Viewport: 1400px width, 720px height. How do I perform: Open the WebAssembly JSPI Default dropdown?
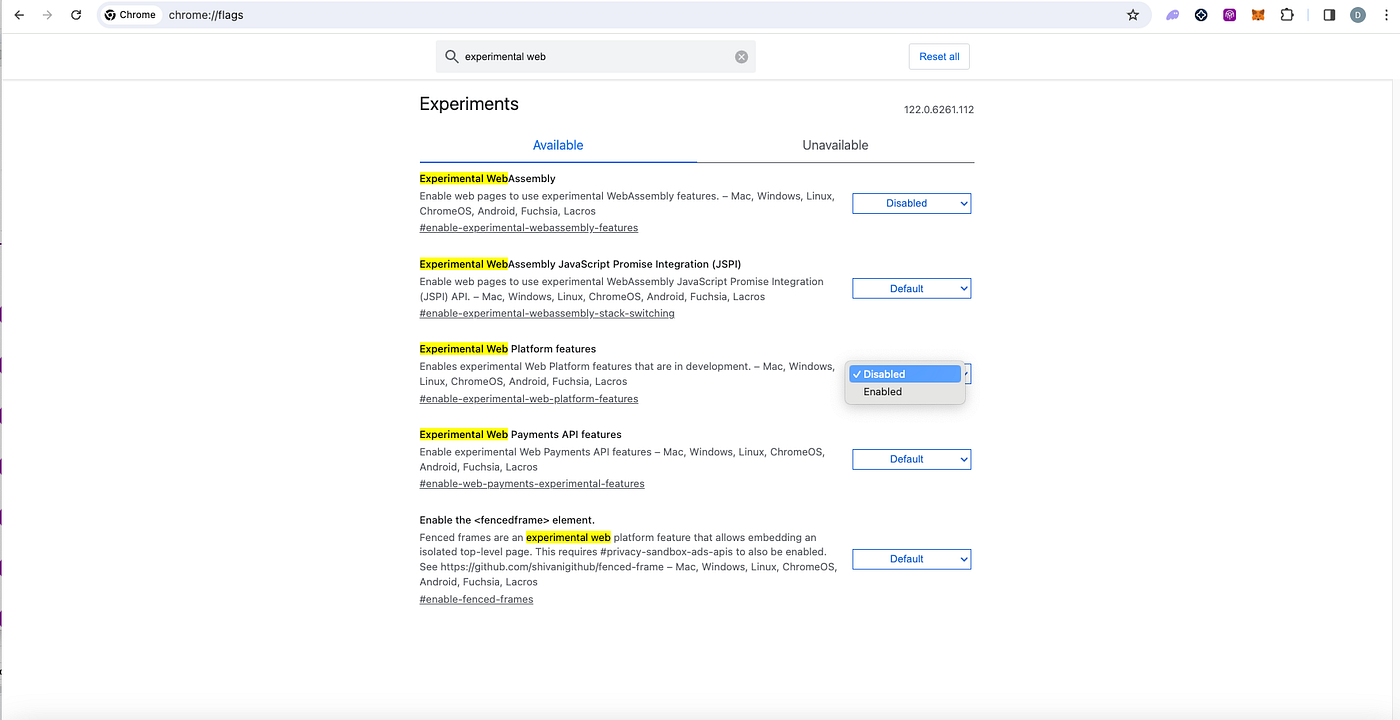pyautogui.click(x=911, y=289)
